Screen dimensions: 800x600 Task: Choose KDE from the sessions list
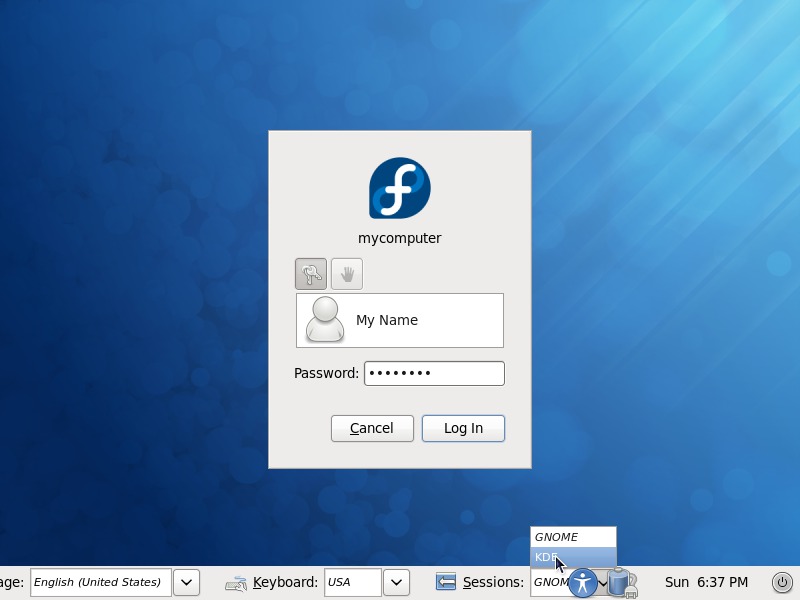(x=573, y=557)
